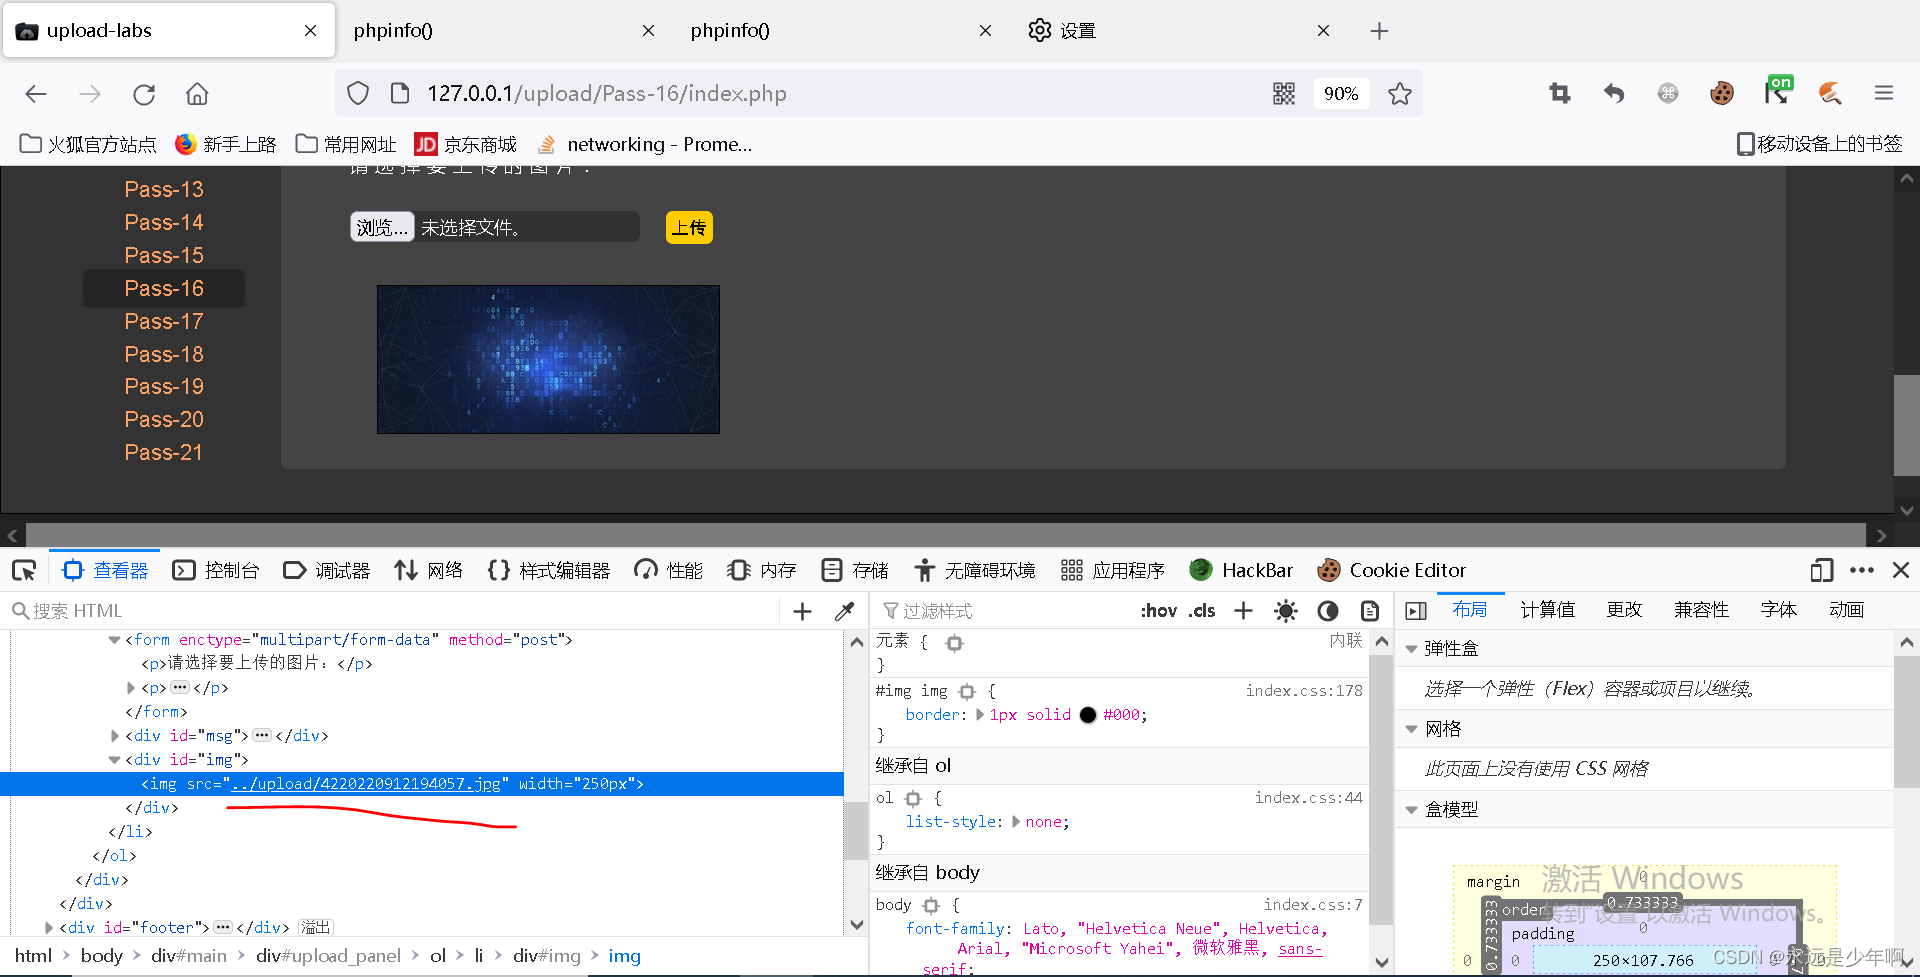
Task: Open Pass-21 in the sidebar
Action: tap(164, 452)
